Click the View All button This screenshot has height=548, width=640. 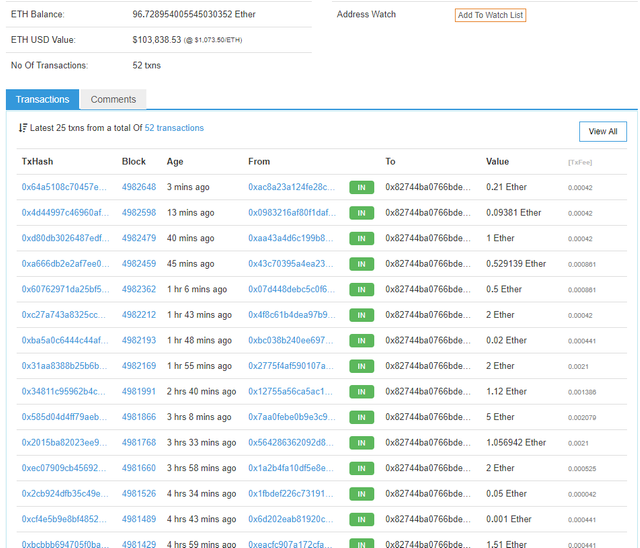click(602, 131)
